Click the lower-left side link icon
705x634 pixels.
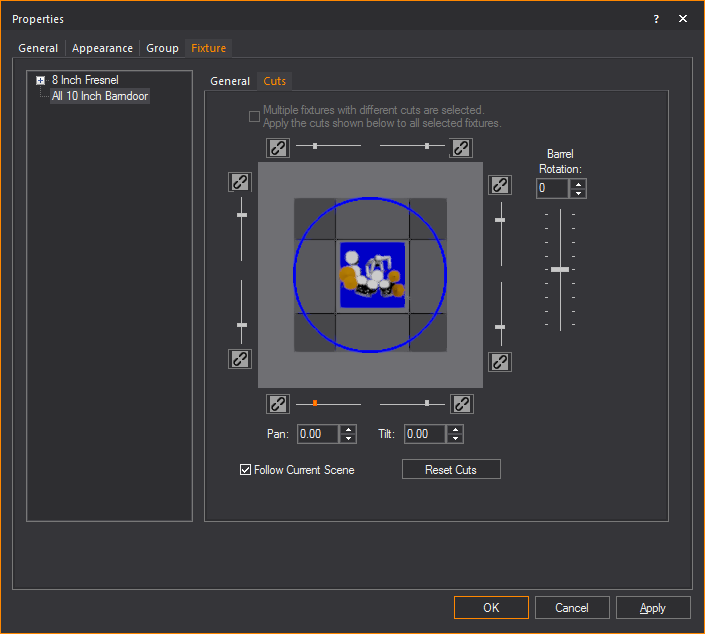point(240,358)
